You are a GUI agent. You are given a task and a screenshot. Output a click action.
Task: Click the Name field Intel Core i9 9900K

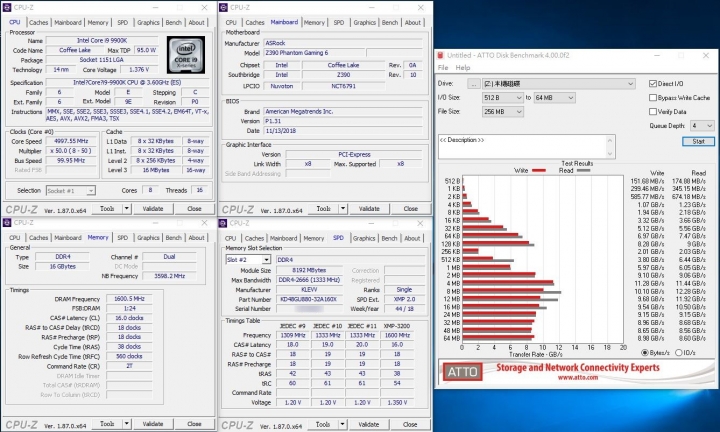[x=102, y=40]
